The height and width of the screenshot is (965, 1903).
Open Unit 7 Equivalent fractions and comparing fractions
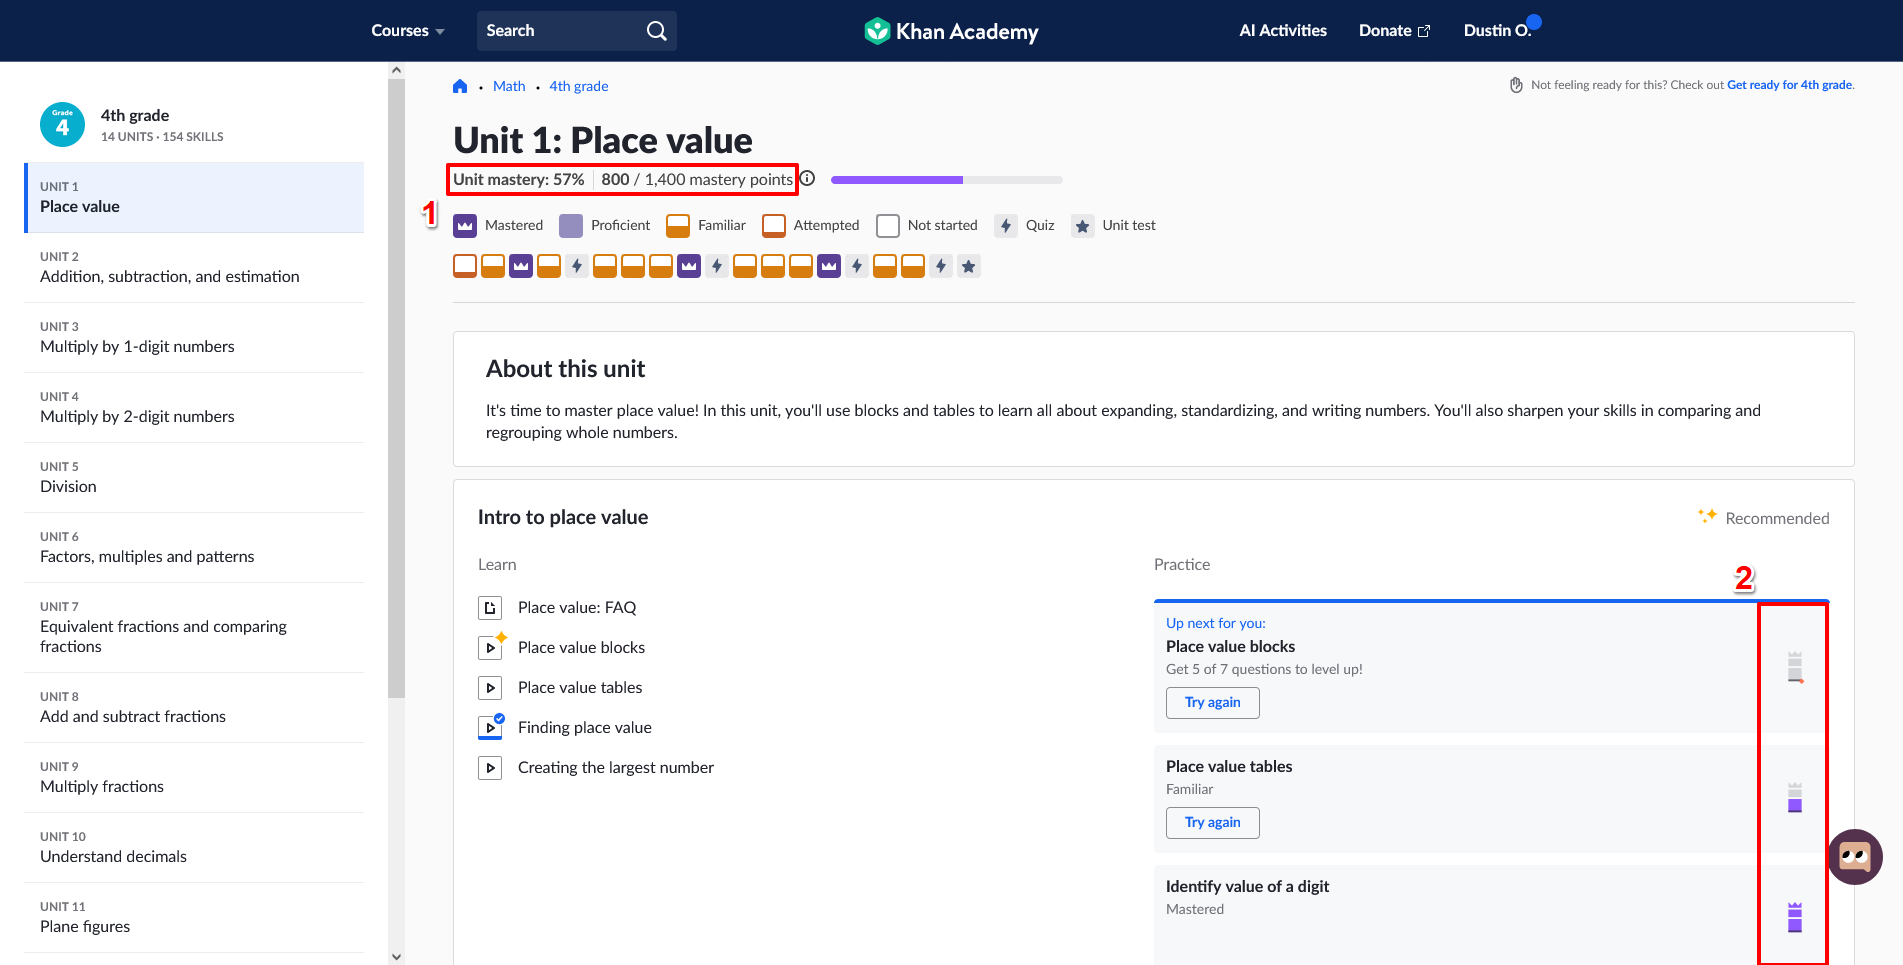click(x=195, y=628)
